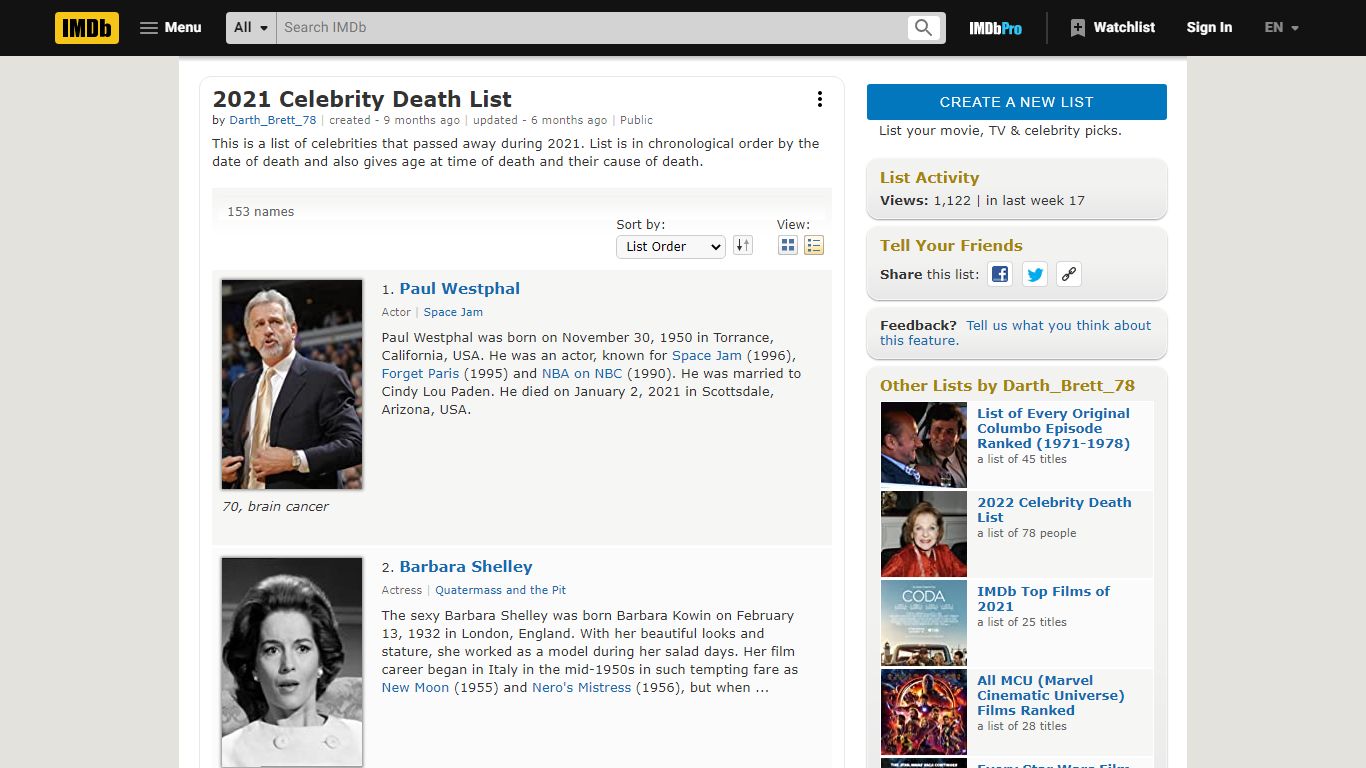
Task: Click Paul Westphal's photo
Action: [292, 384]
